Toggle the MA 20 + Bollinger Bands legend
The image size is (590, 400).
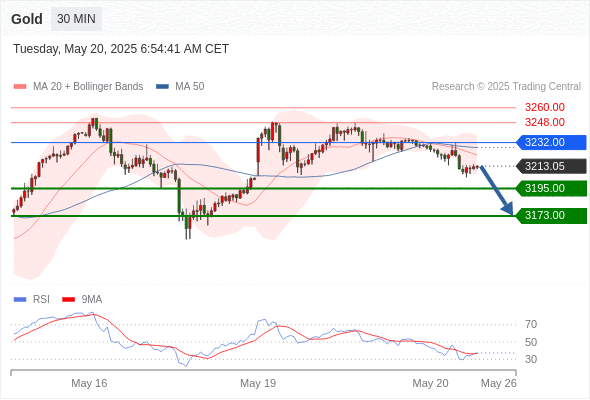click(78, 87)
